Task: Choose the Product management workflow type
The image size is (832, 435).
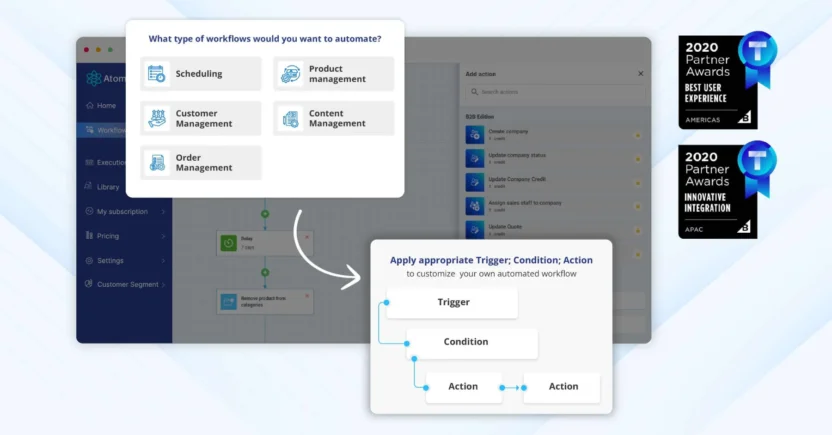Action: [334, 74]
